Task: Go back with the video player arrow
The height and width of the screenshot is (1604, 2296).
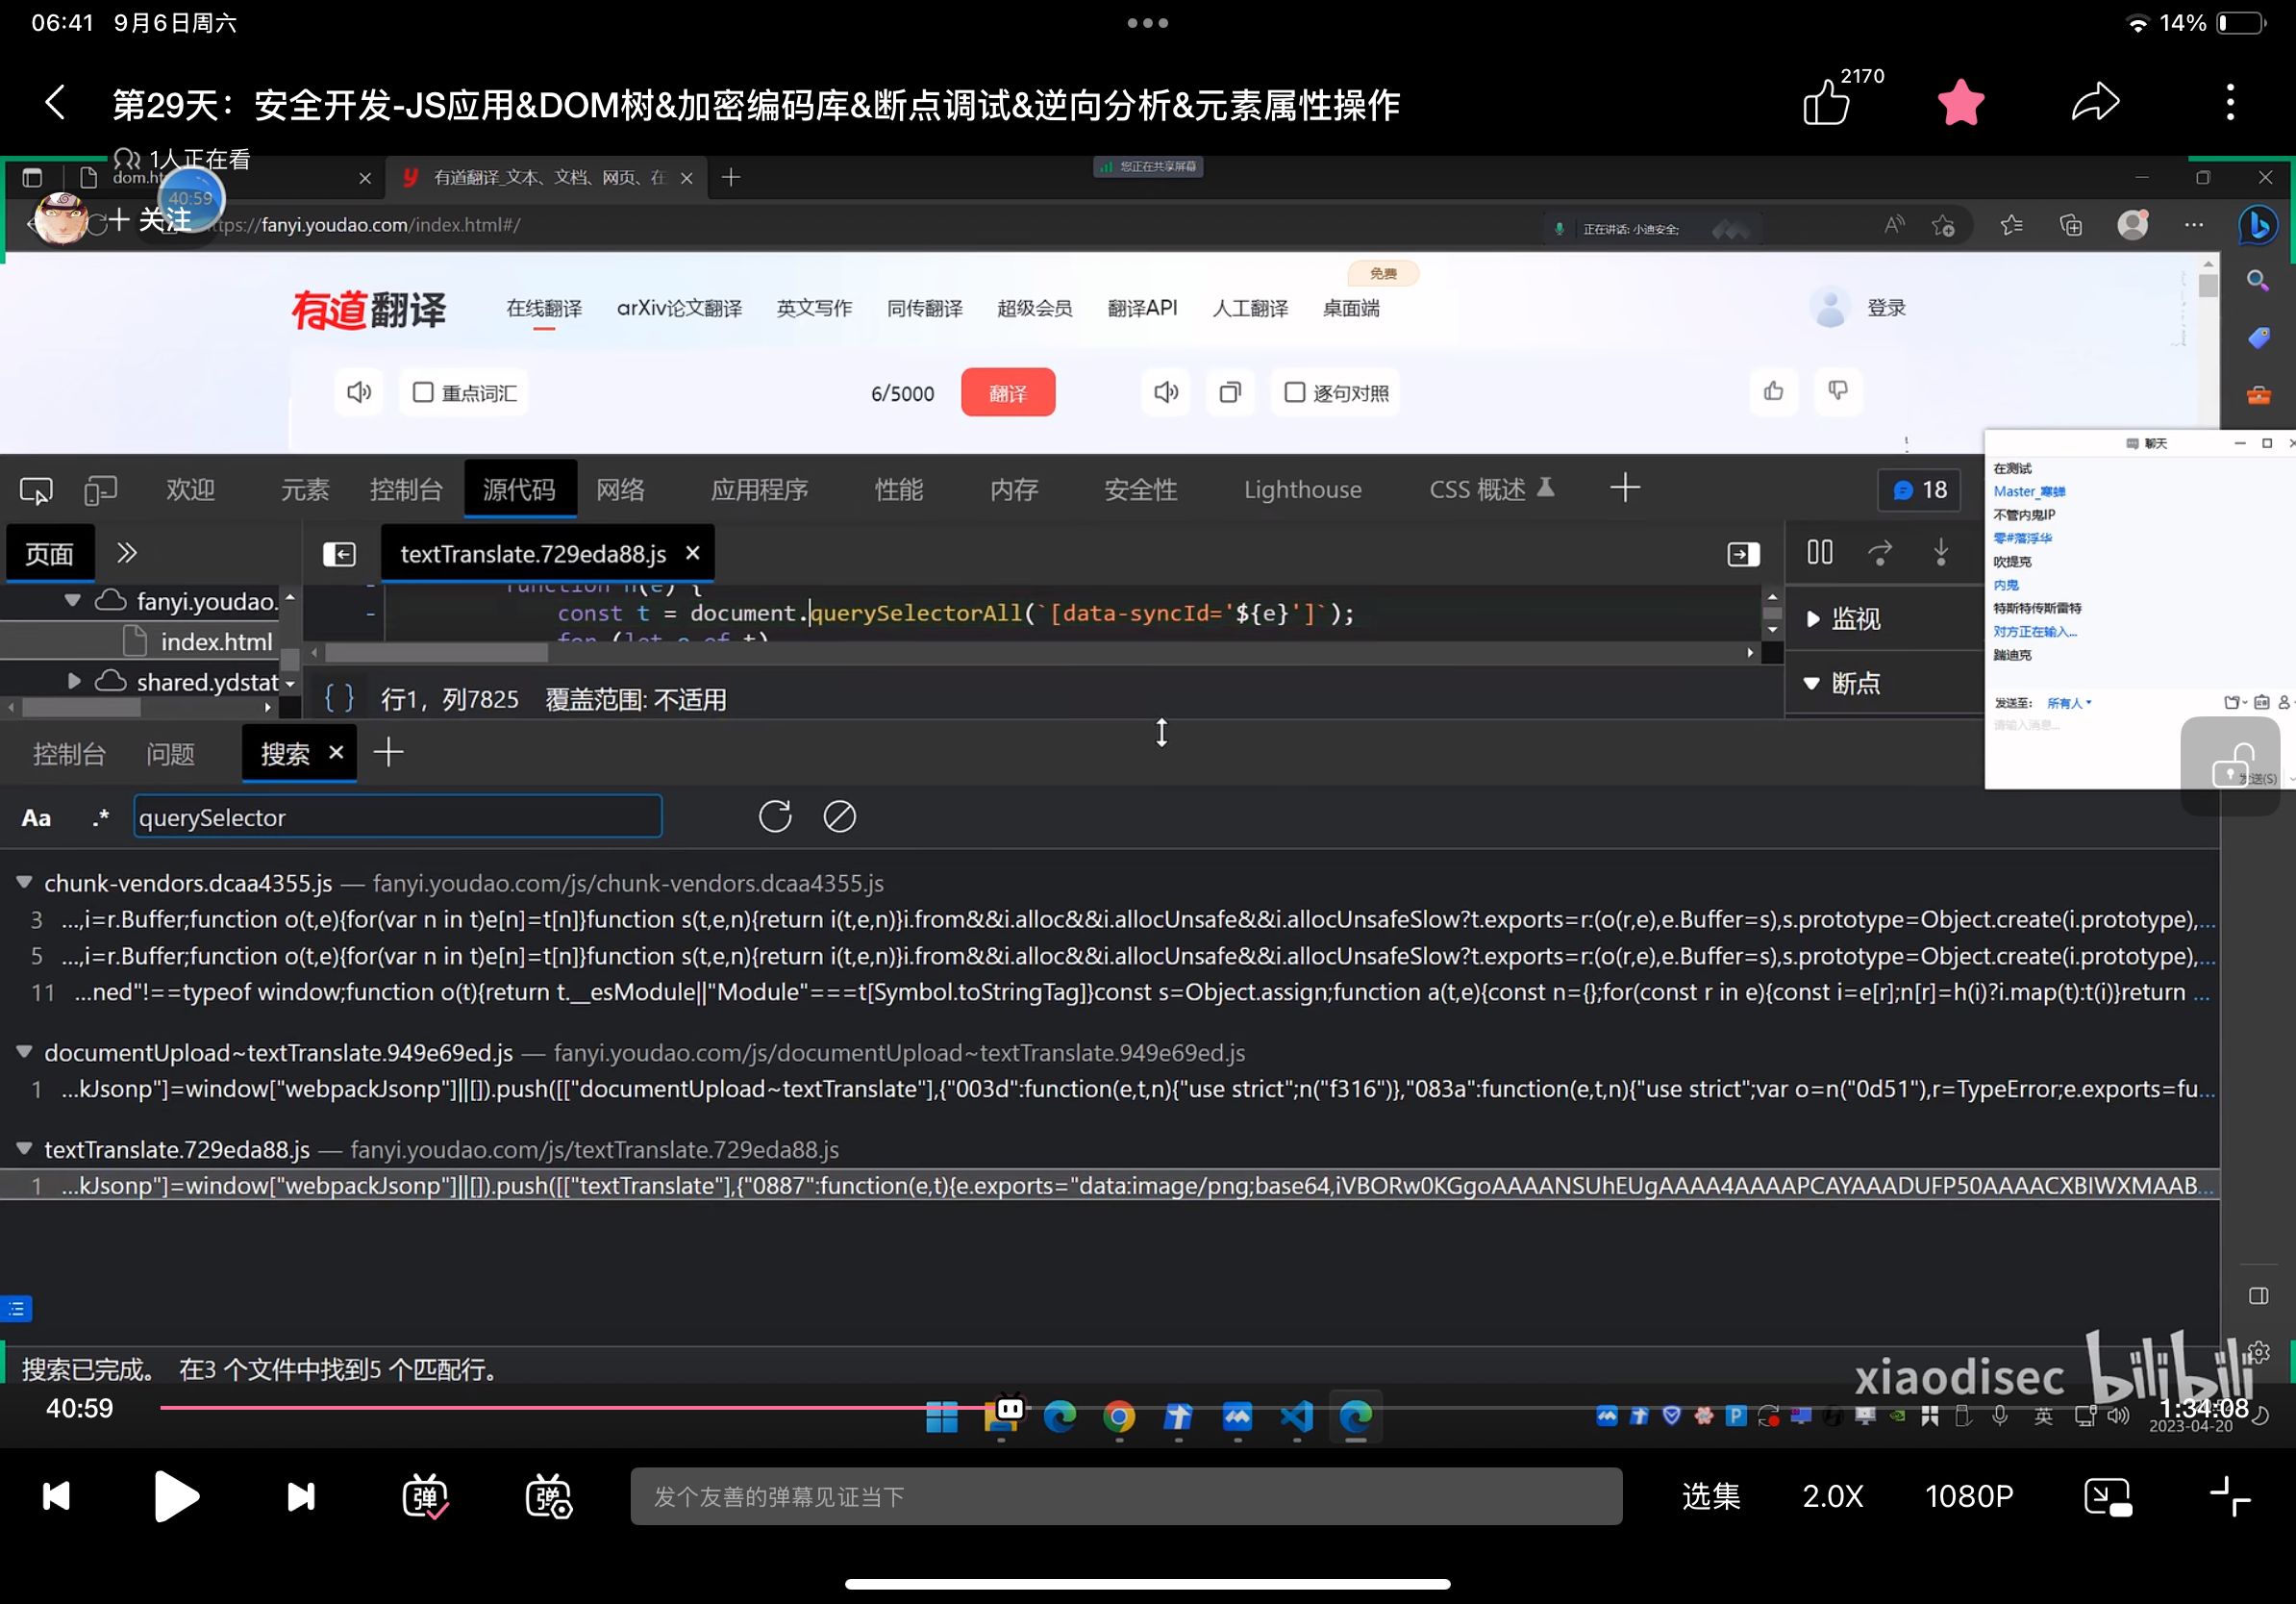Action: 56,103
